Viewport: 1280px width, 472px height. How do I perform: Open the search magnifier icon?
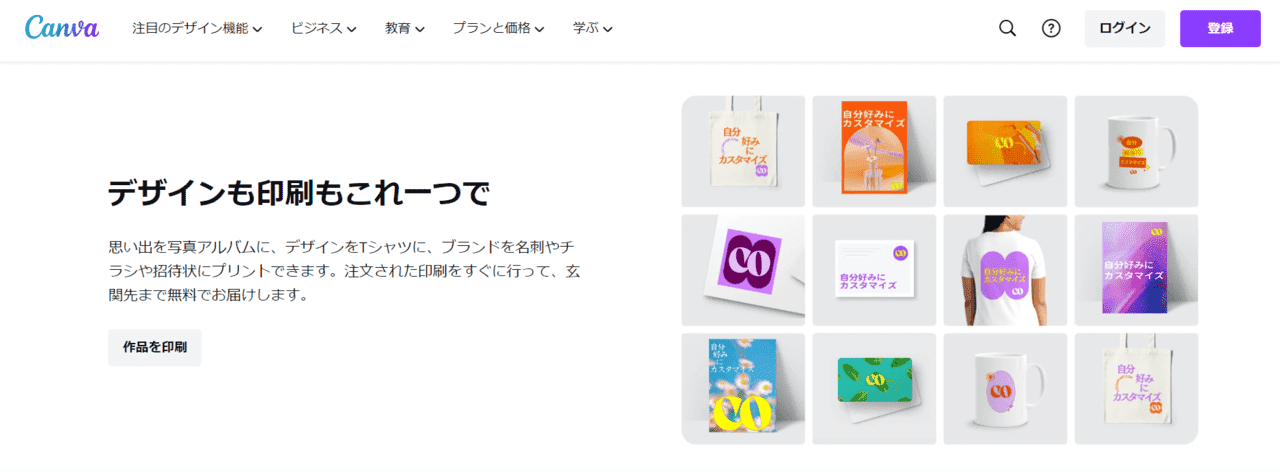[x=1008, y=28]
